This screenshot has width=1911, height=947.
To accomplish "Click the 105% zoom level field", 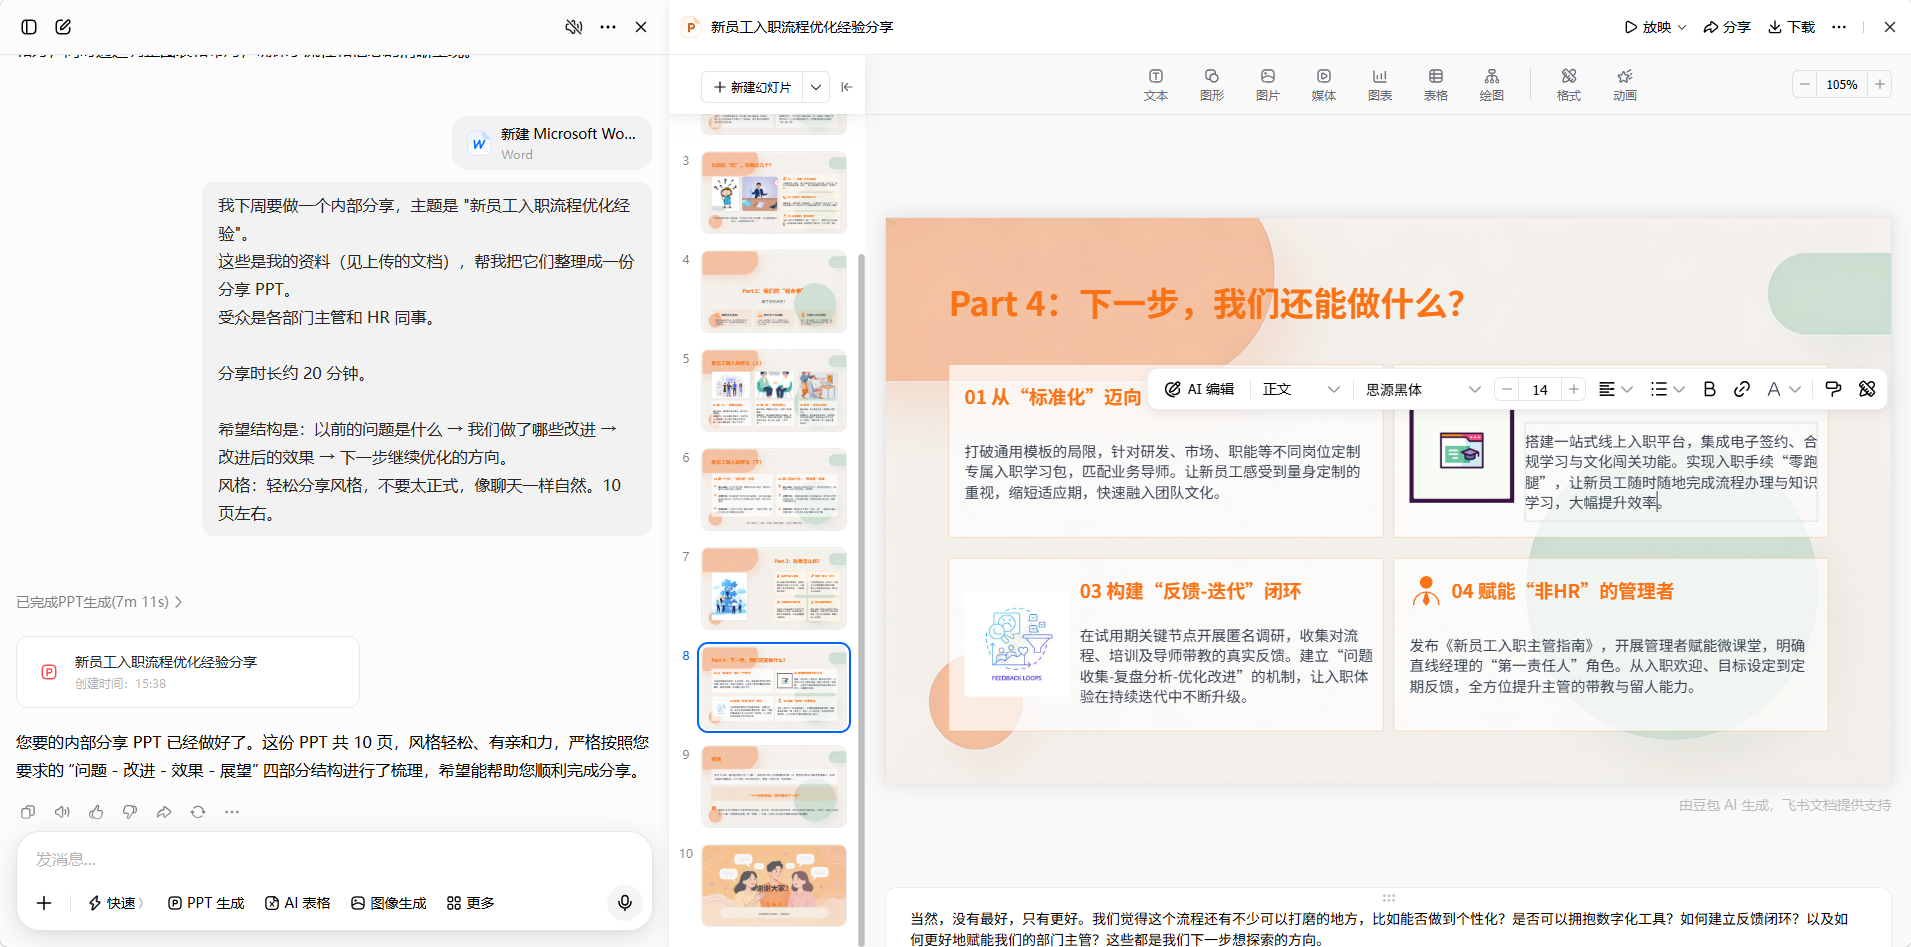I will point(1842,85).
